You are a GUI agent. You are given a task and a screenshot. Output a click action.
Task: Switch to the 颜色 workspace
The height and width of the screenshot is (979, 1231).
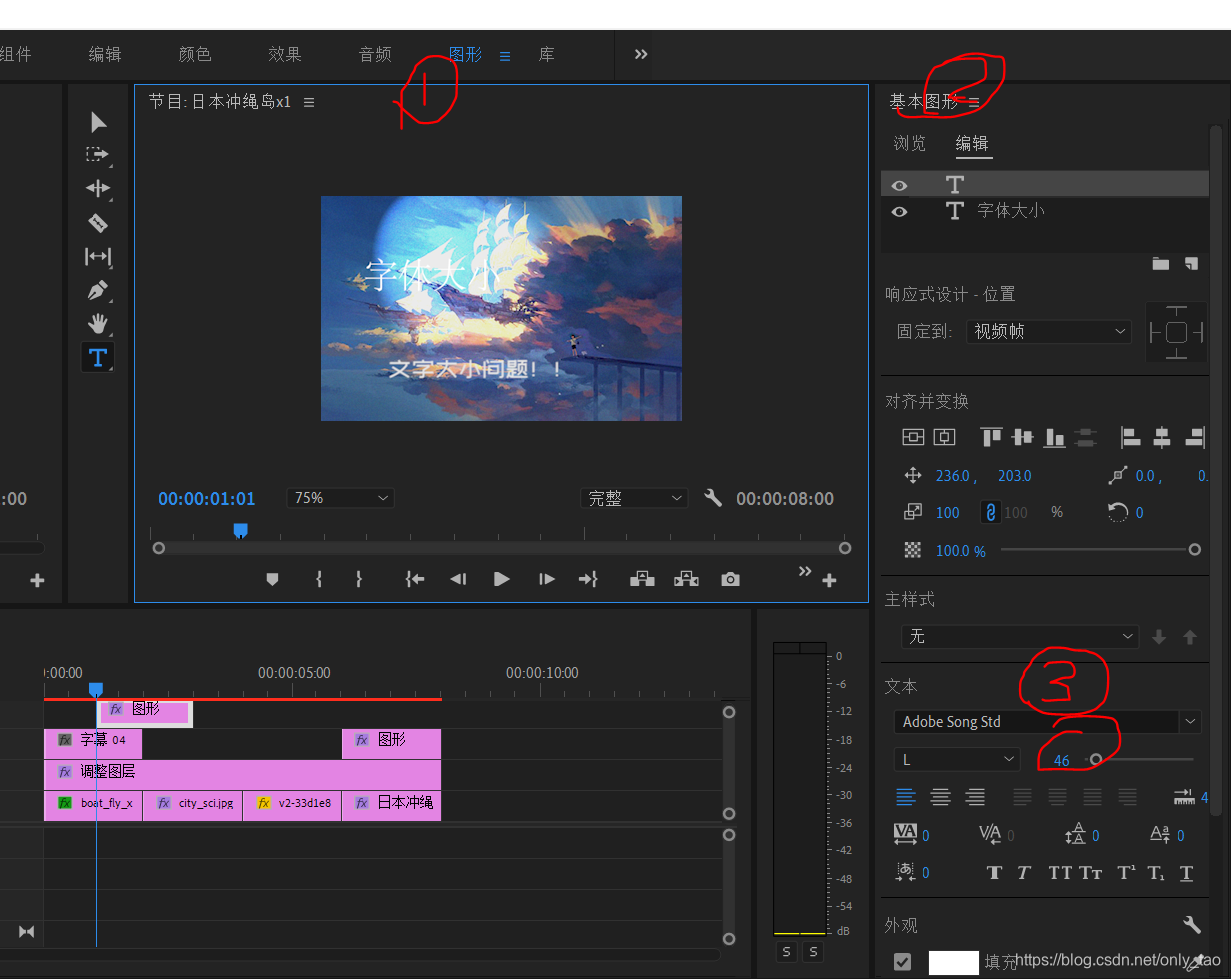tap(195, 55)
